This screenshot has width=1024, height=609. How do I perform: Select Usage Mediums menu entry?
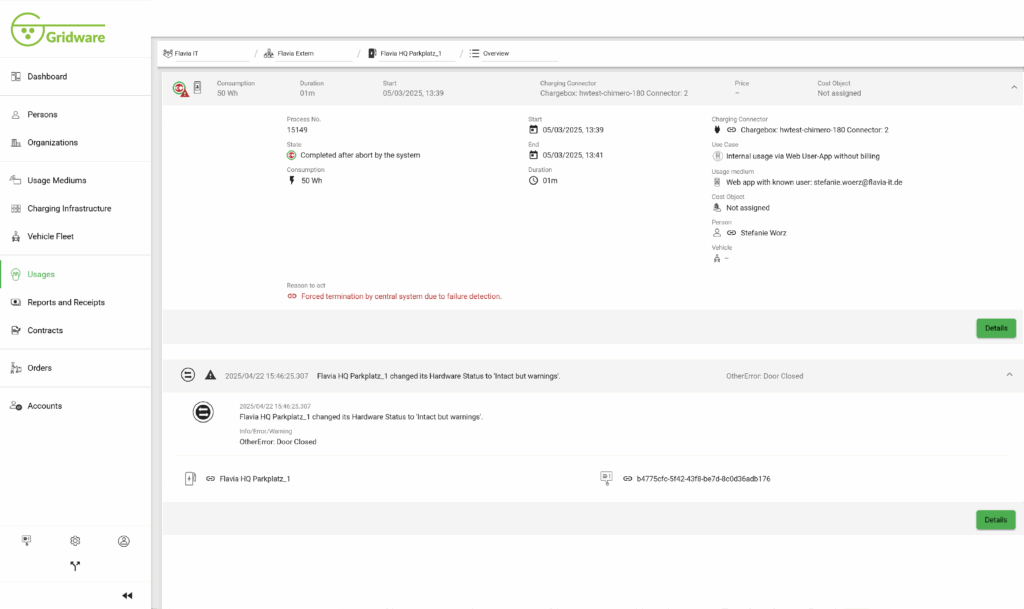click(x=57, y=180)
